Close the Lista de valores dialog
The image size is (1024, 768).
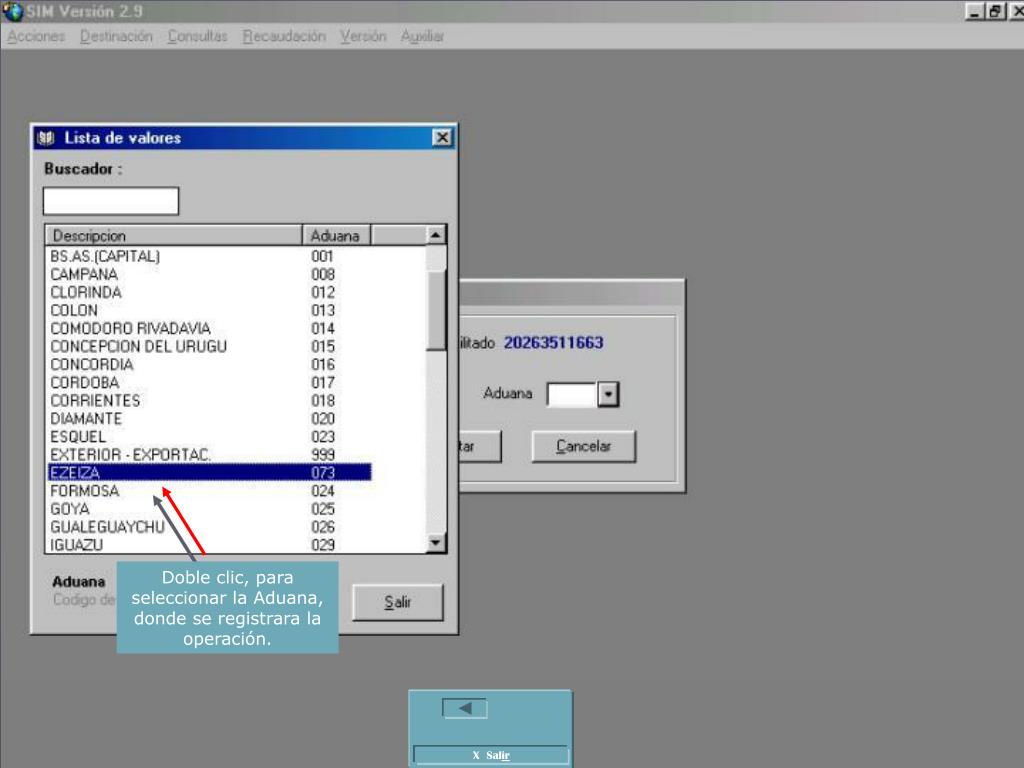coord(442,138)
